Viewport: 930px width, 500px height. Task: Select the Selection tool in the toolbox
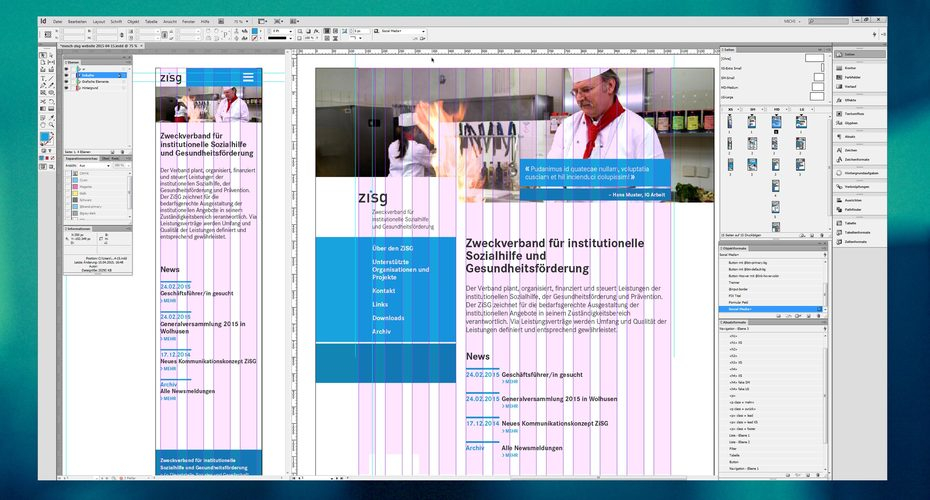point(43,56)
